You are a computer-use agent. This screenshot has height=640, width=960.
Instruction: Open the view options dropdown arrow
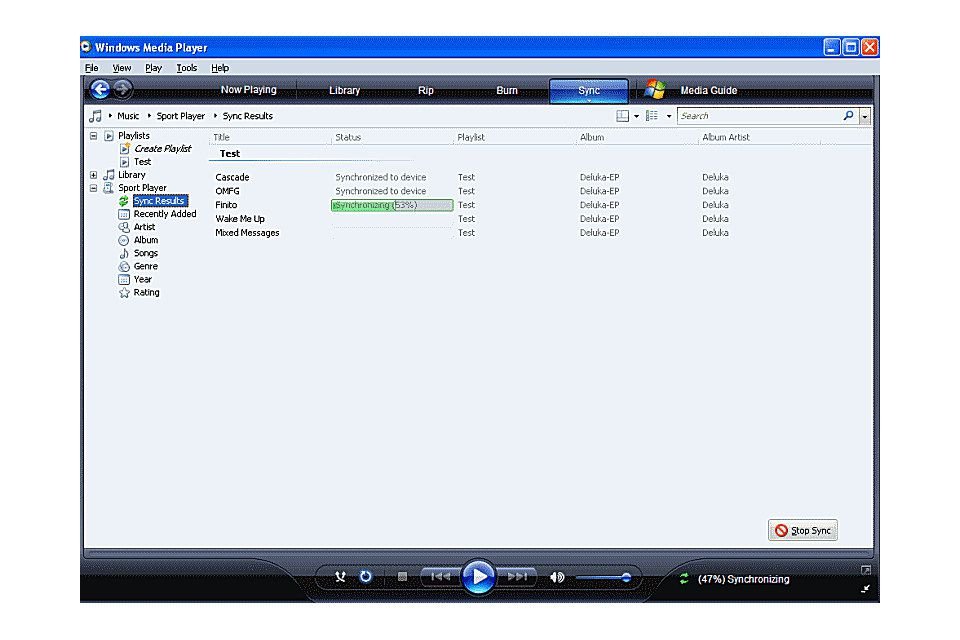(x=669, y=116)
